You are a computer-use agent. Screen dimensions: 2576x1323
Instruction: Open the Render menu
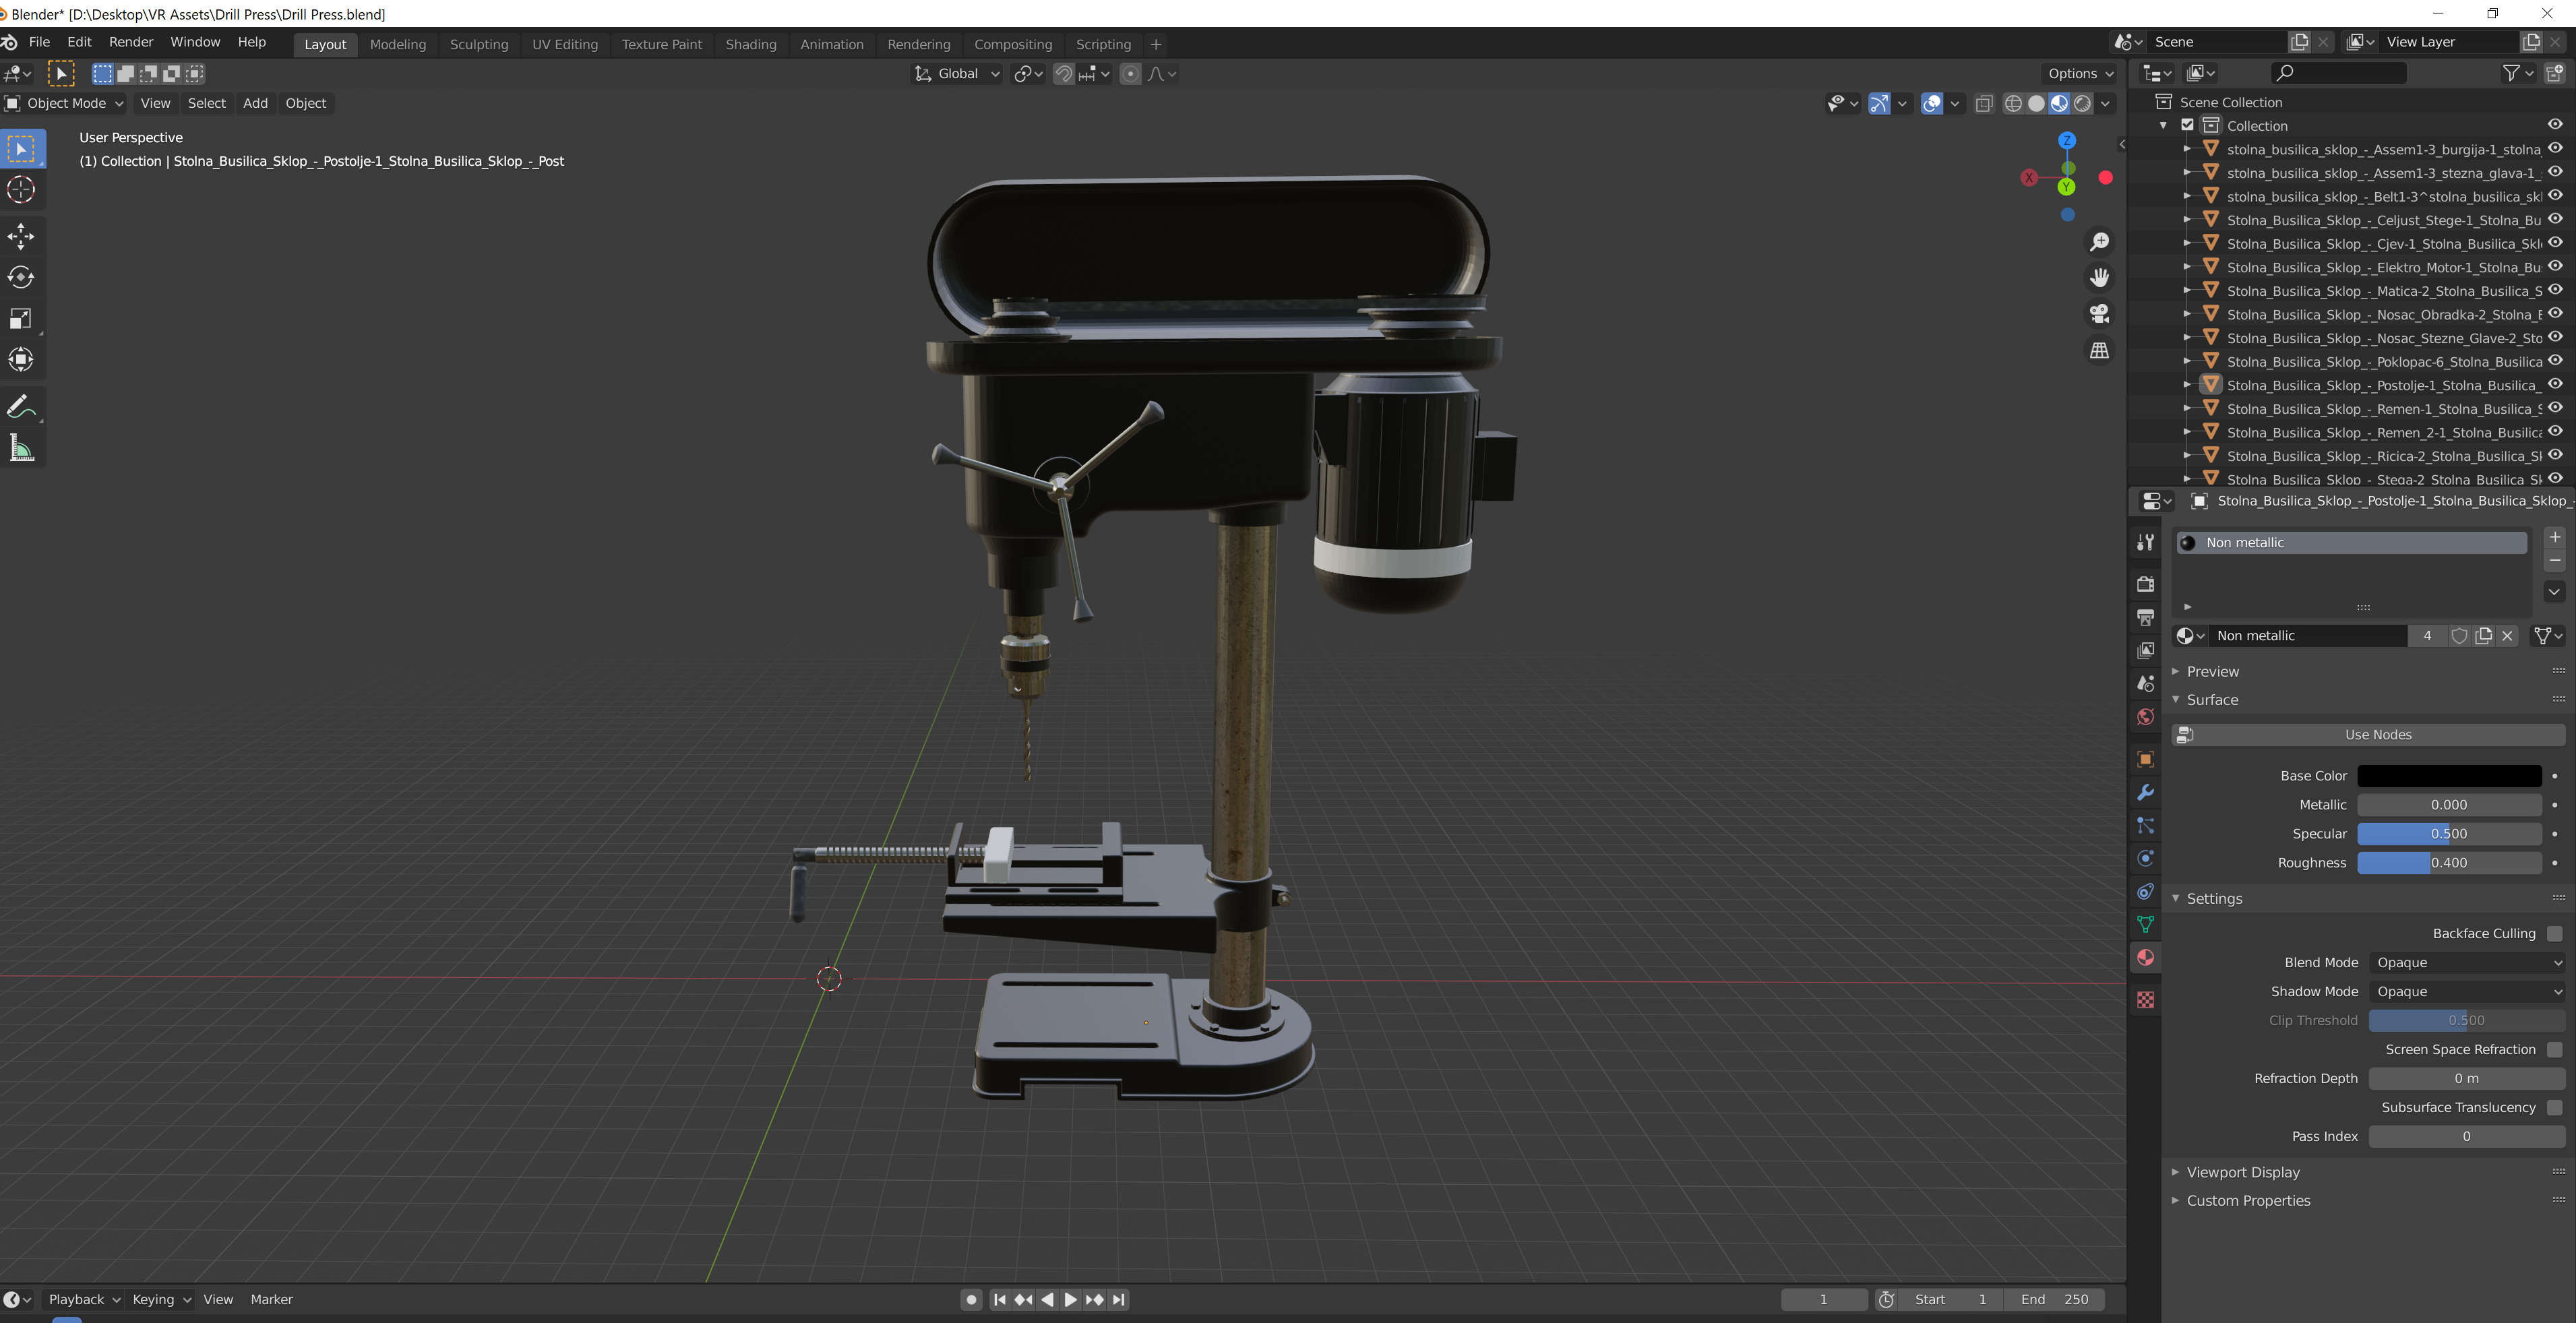(x=131, y=42)
